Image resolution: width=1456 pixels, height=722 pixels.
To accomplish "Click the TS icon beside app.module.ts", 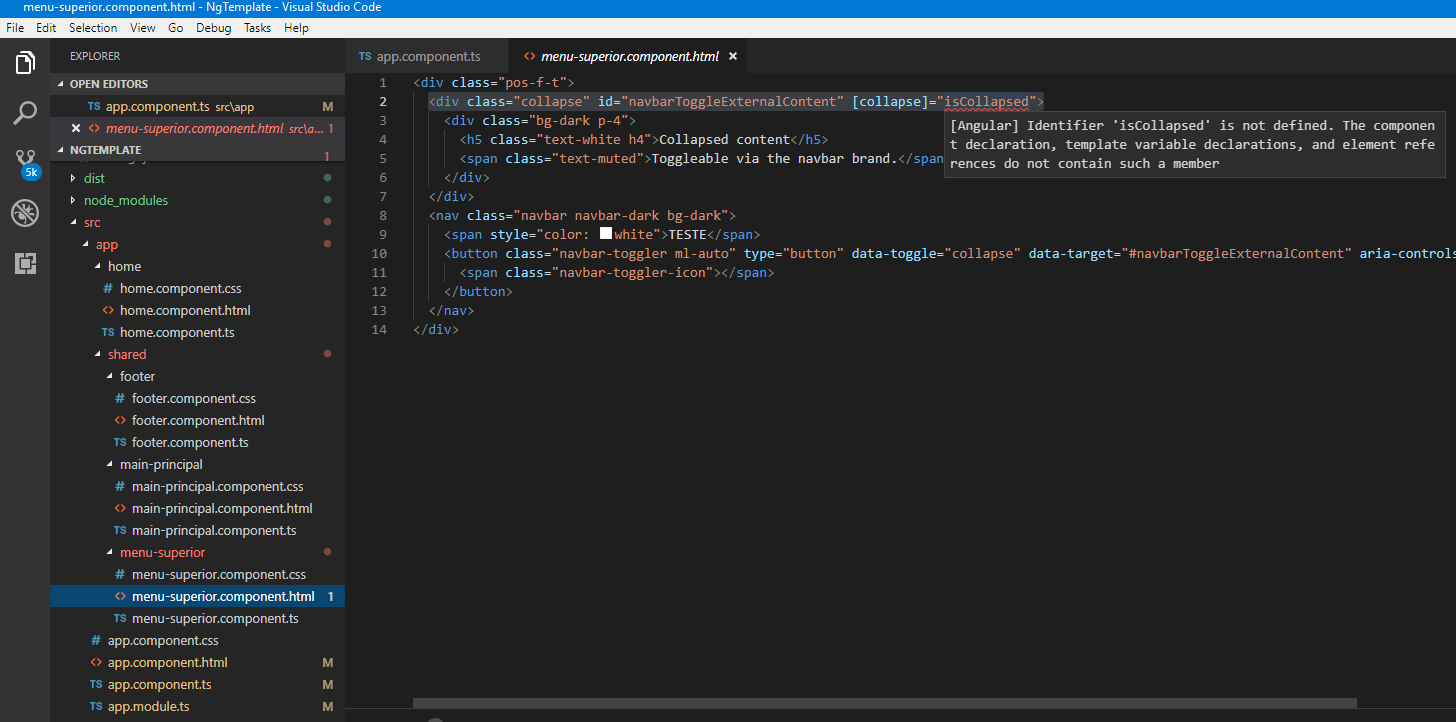I will point(96,706).
